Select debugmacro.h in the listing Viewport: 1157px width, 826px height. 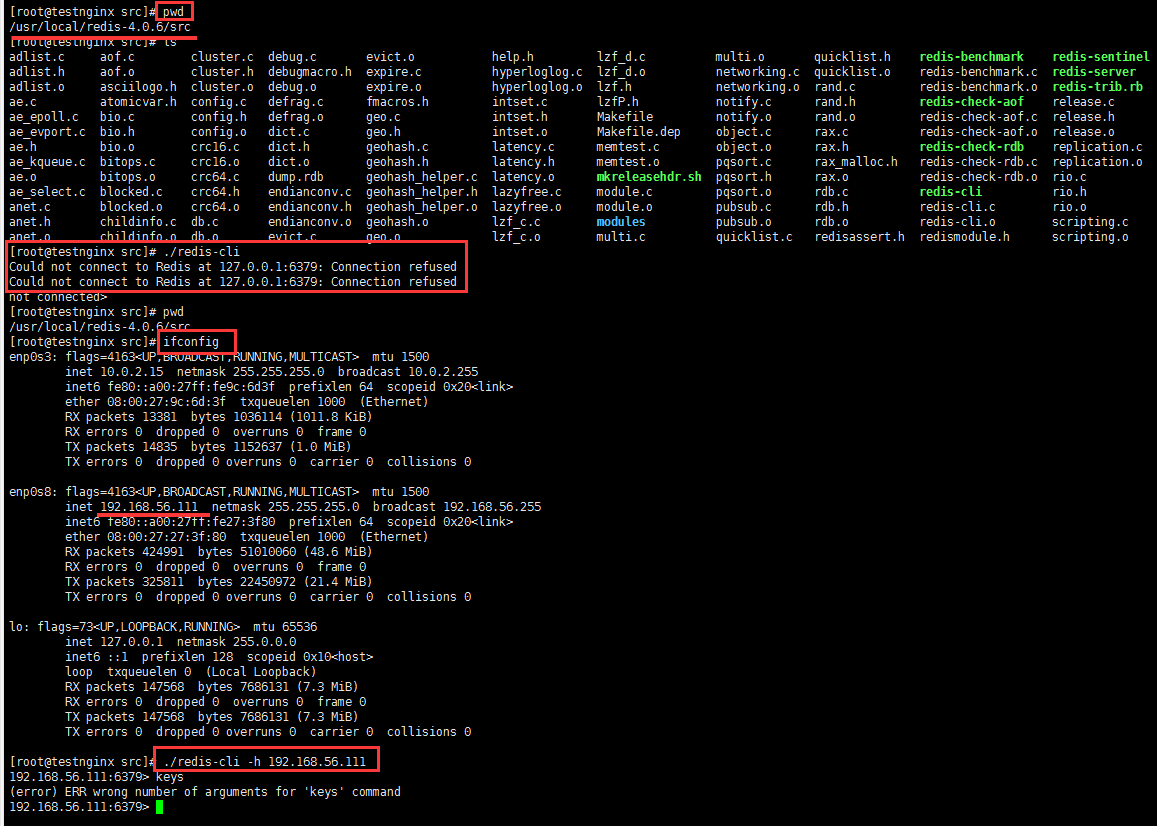pyautogui.click(x=310, y=72)
